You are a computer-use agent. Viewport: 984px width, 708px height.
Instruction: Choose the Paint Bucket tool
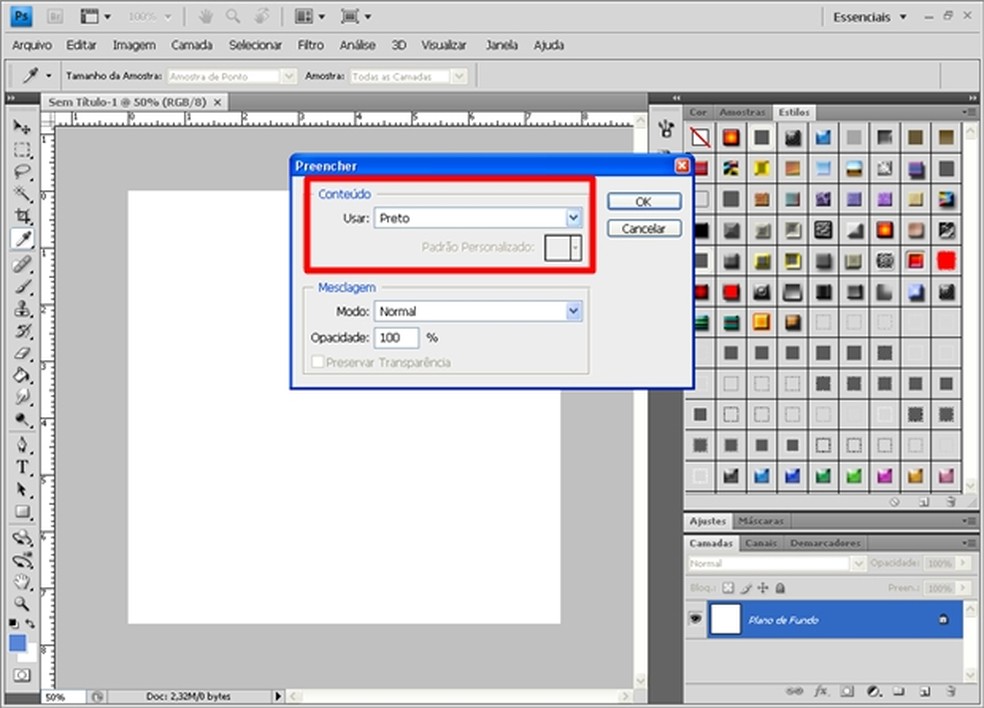(x=22, y=376)
